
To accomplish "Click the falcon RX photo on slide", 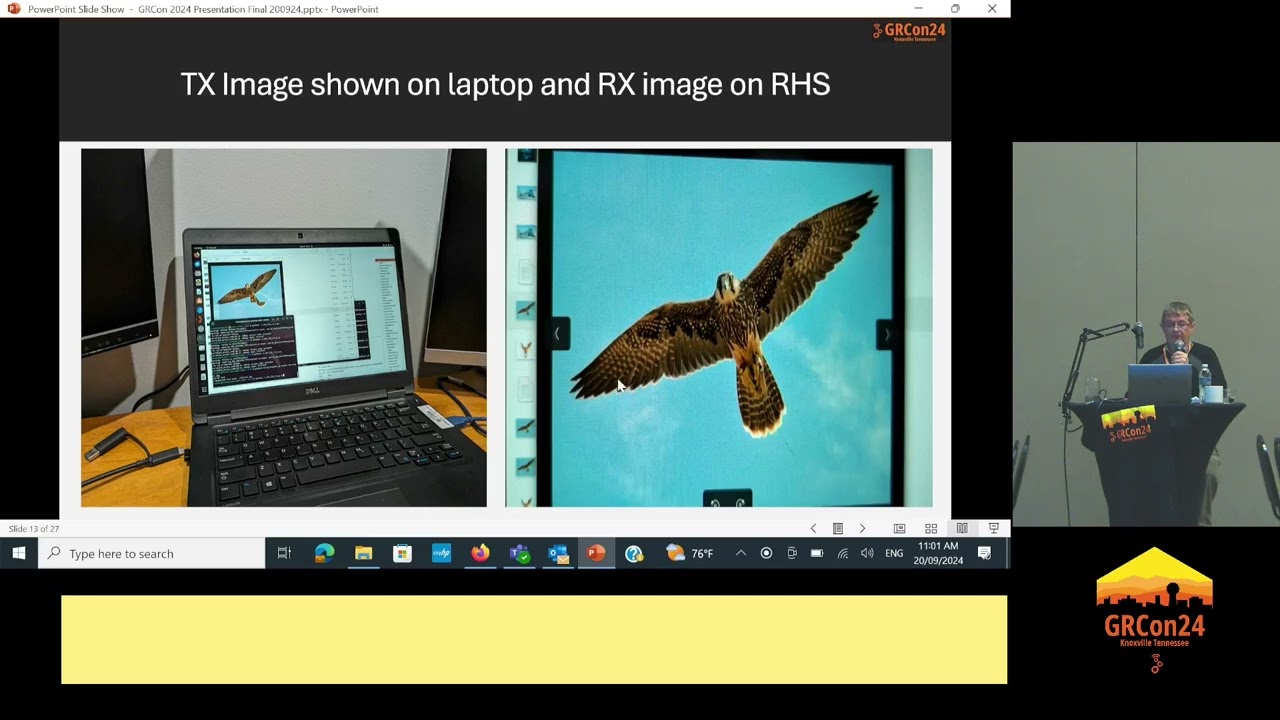I will [x=719, y=328].
